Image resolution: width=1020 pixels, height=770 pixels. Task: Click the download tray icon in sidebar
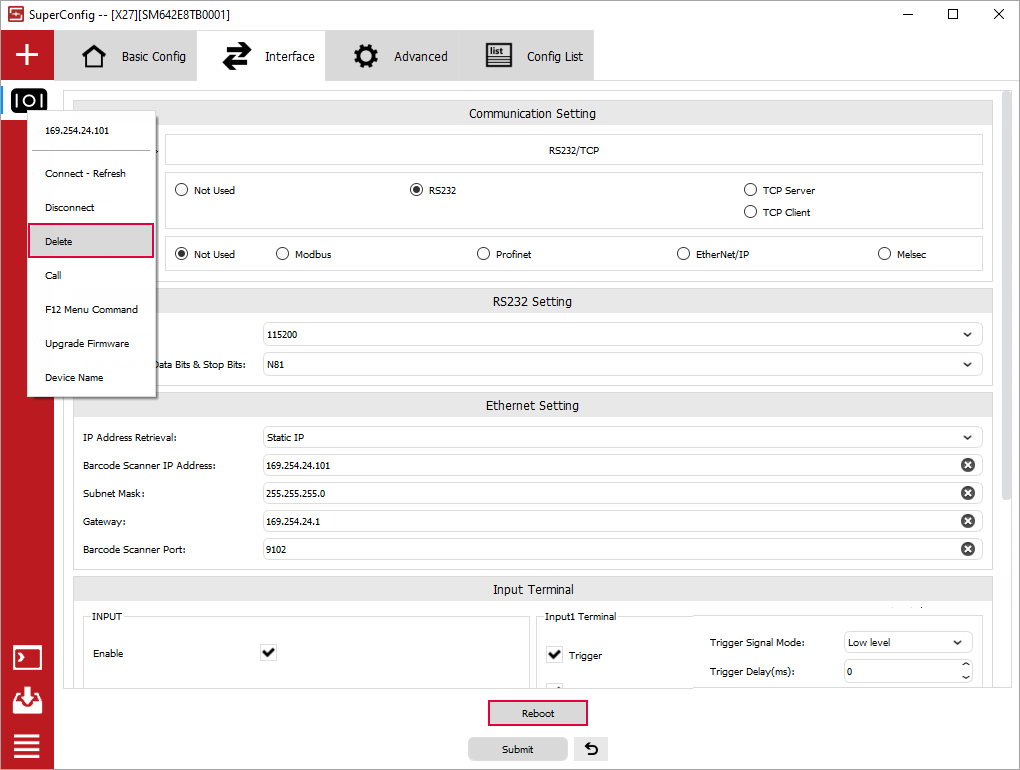tap(27, 701)
